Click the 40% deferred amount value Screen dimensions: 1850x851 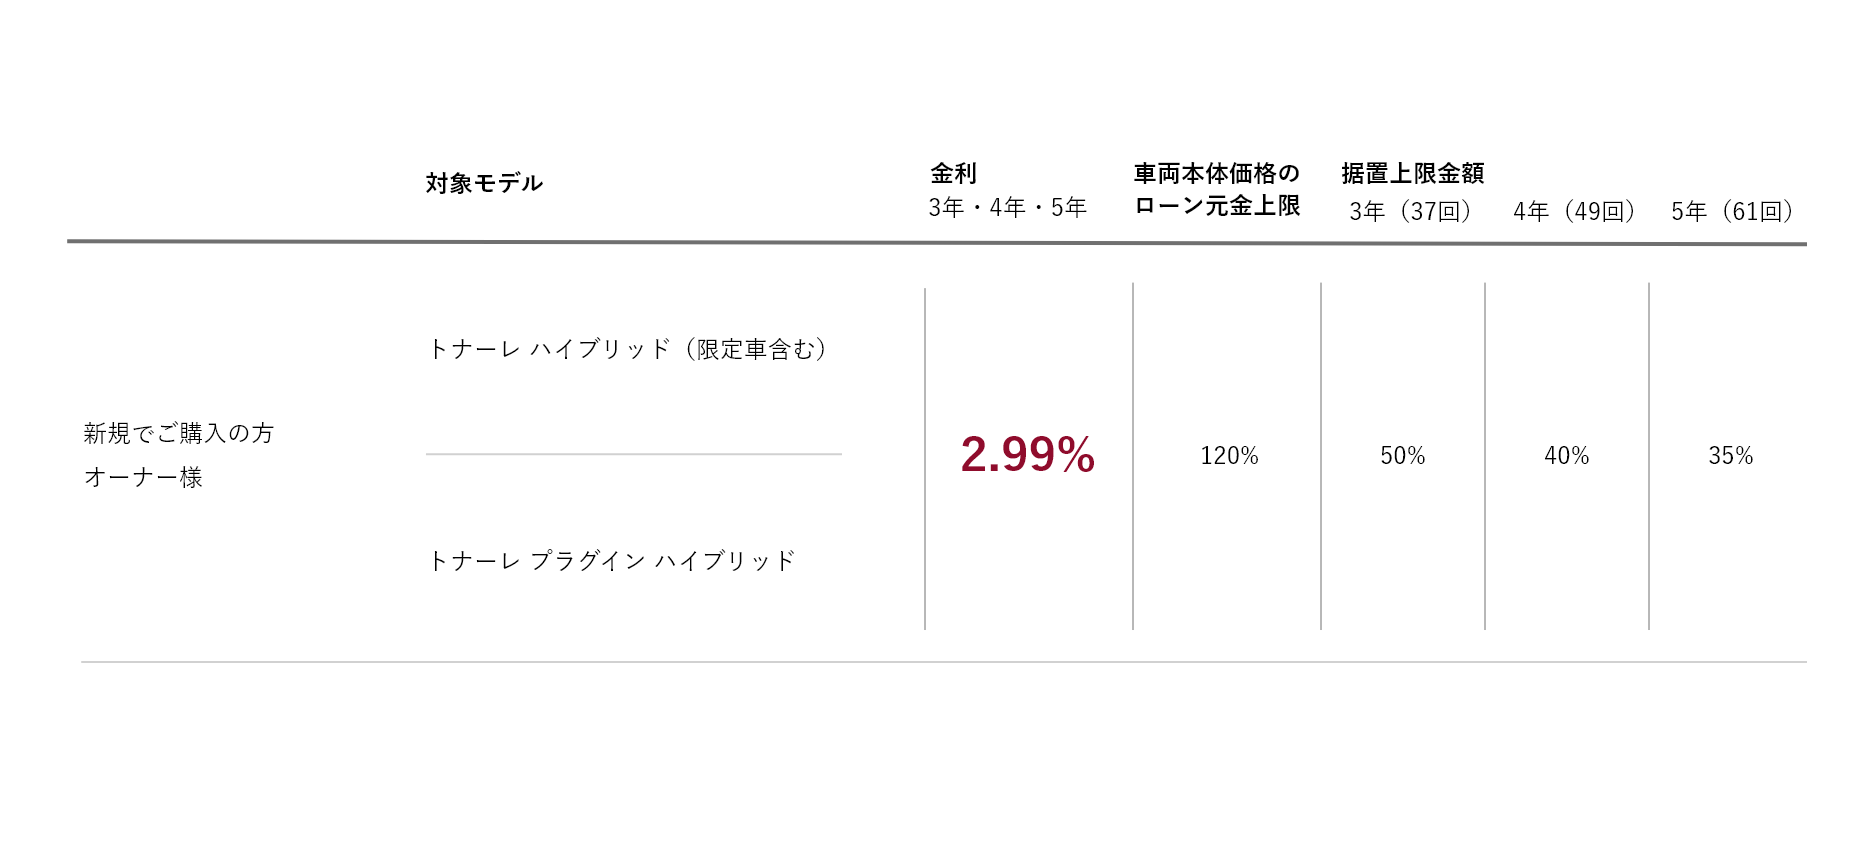[x=1566, y=456]
